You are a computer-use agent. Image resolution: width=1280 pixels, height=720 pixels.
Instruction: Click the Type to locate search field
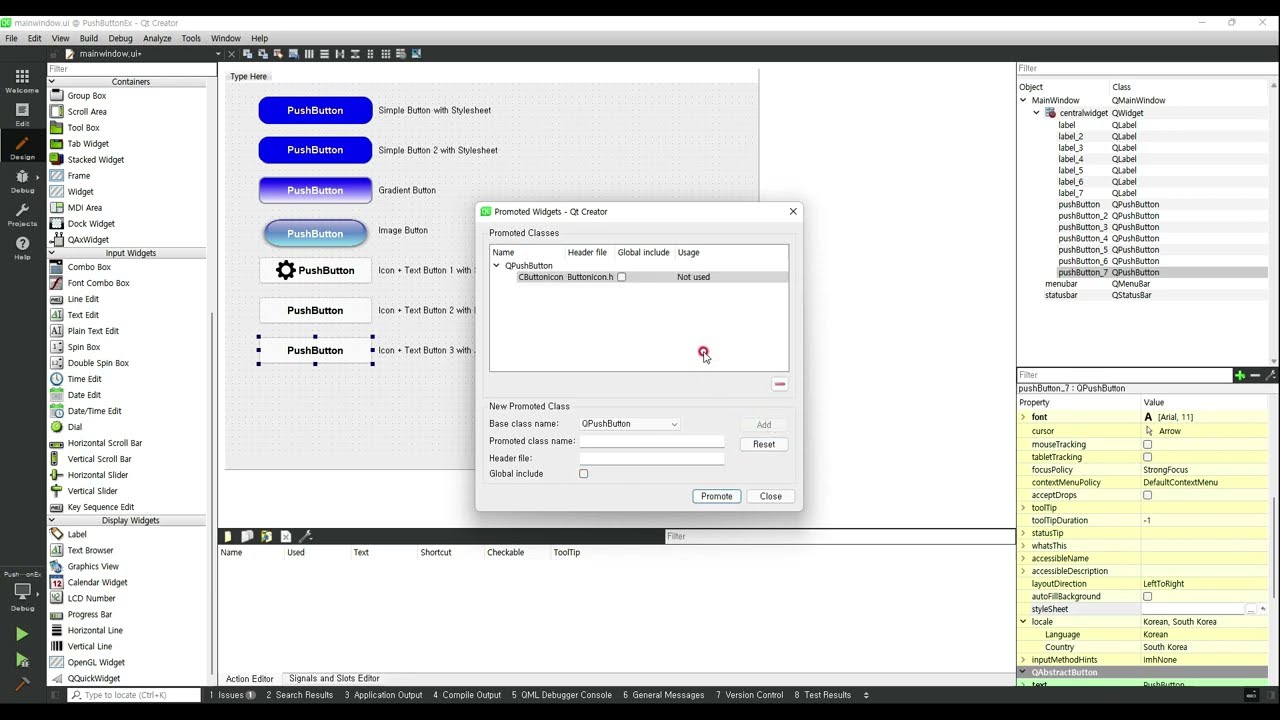click(x=136, y=695)
